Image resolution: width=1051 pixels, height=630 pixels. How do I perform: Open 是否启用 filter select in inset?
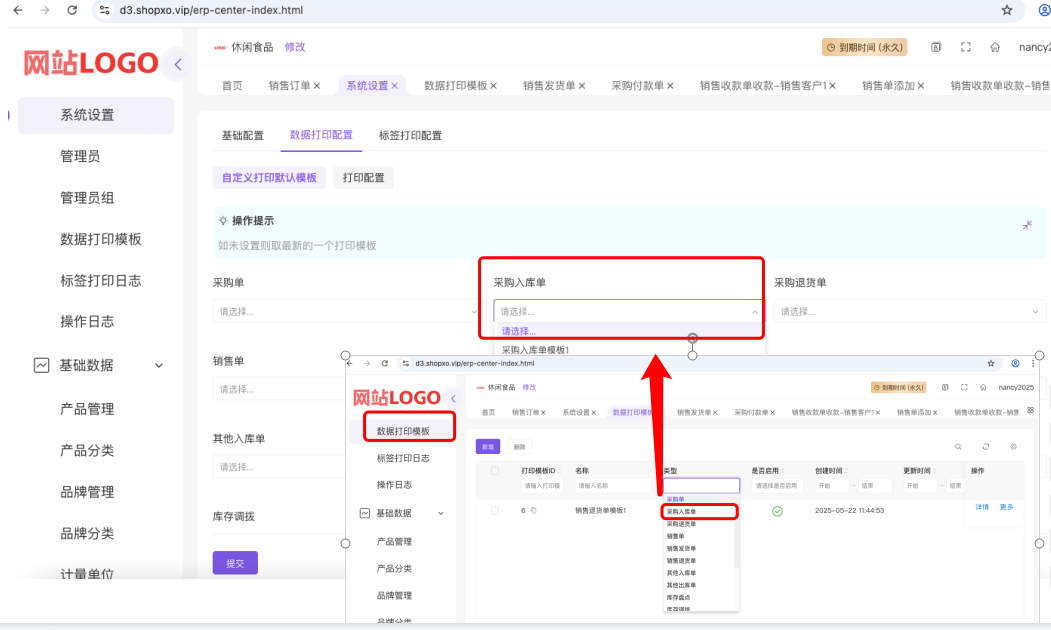(778, 485)
